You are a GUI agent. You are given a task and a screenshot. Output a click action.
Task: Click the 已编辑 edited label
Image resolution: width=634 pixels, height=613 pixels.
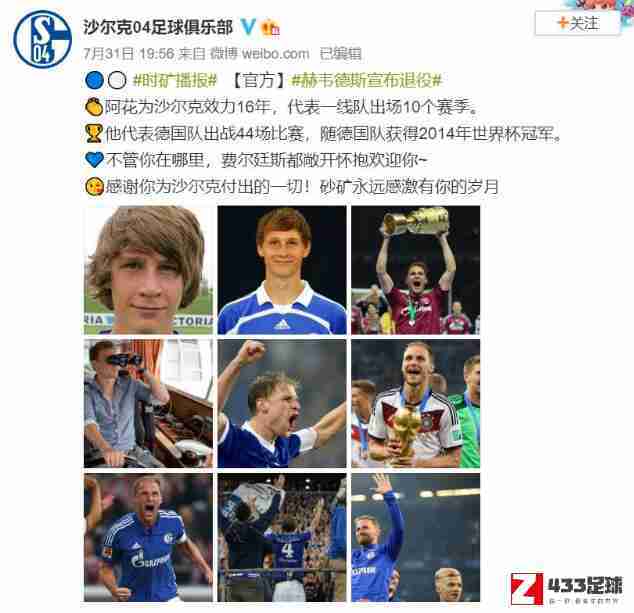[340, 54]
